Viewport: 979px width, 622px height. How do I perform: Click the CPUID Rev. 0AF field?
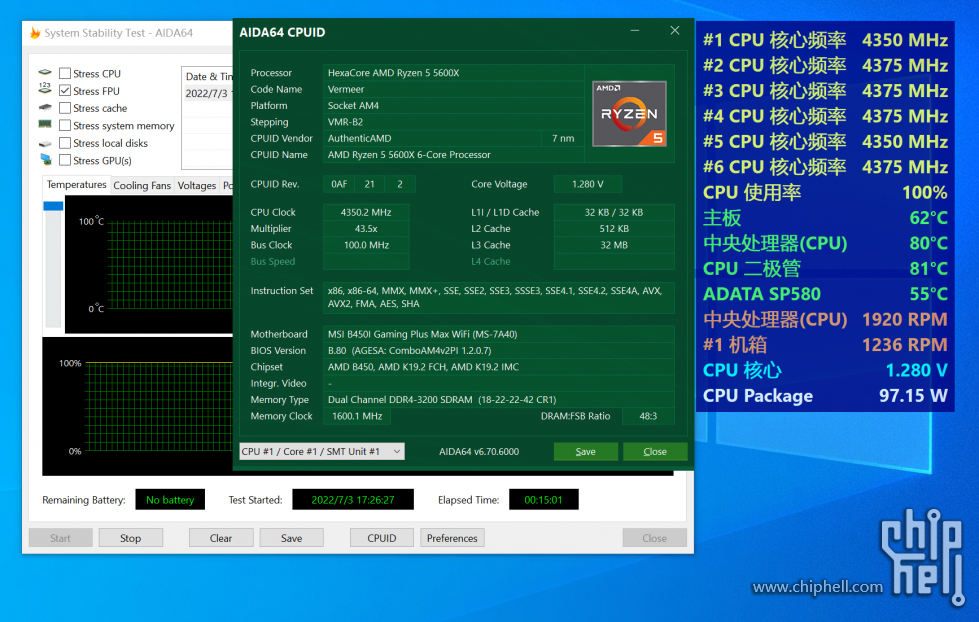[339, 184]
